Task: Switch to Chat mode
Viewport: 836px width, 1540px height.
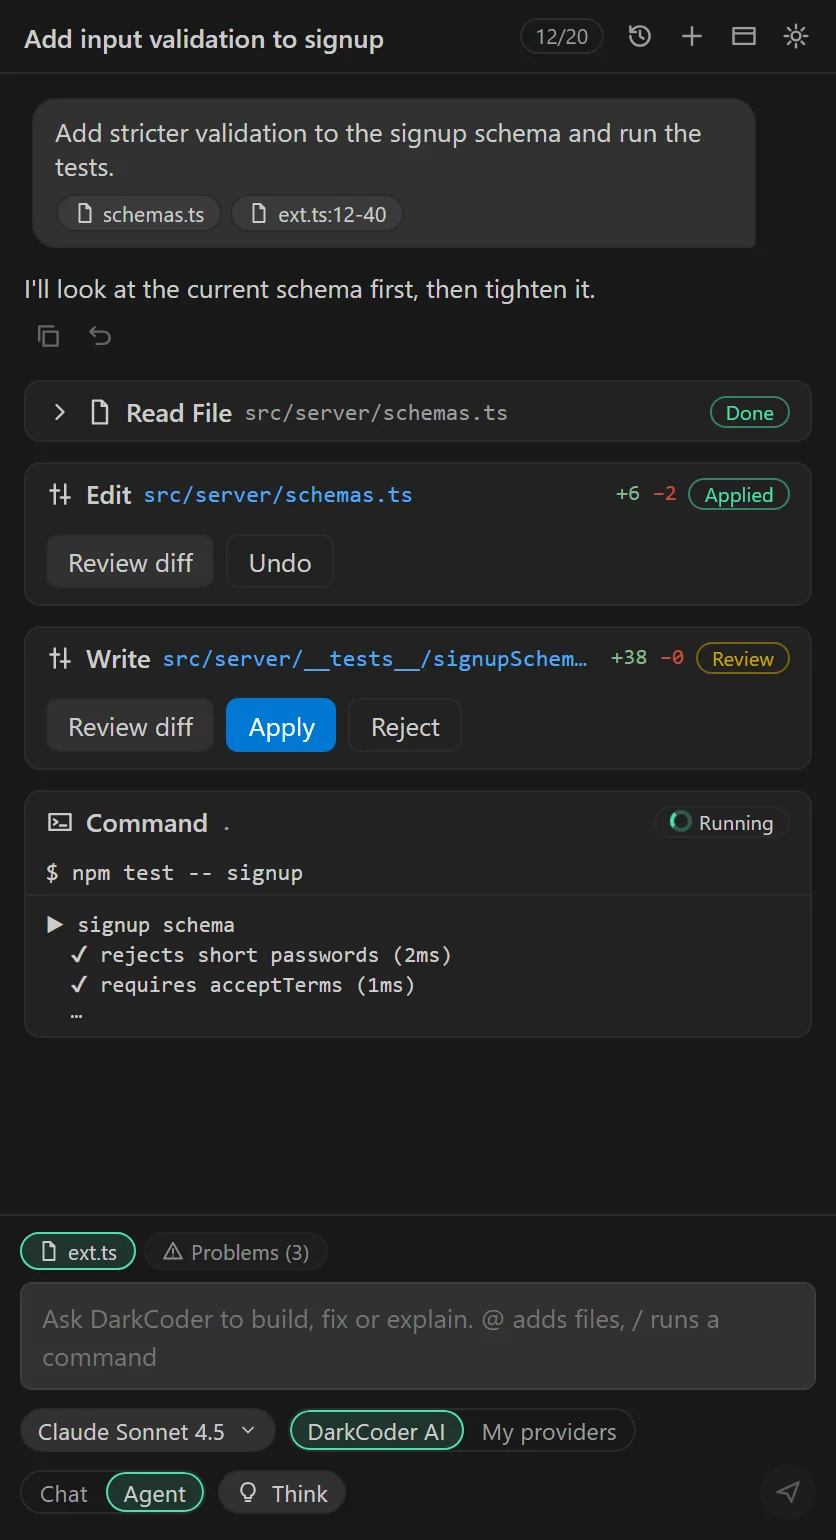Action: pos(64,1494)
